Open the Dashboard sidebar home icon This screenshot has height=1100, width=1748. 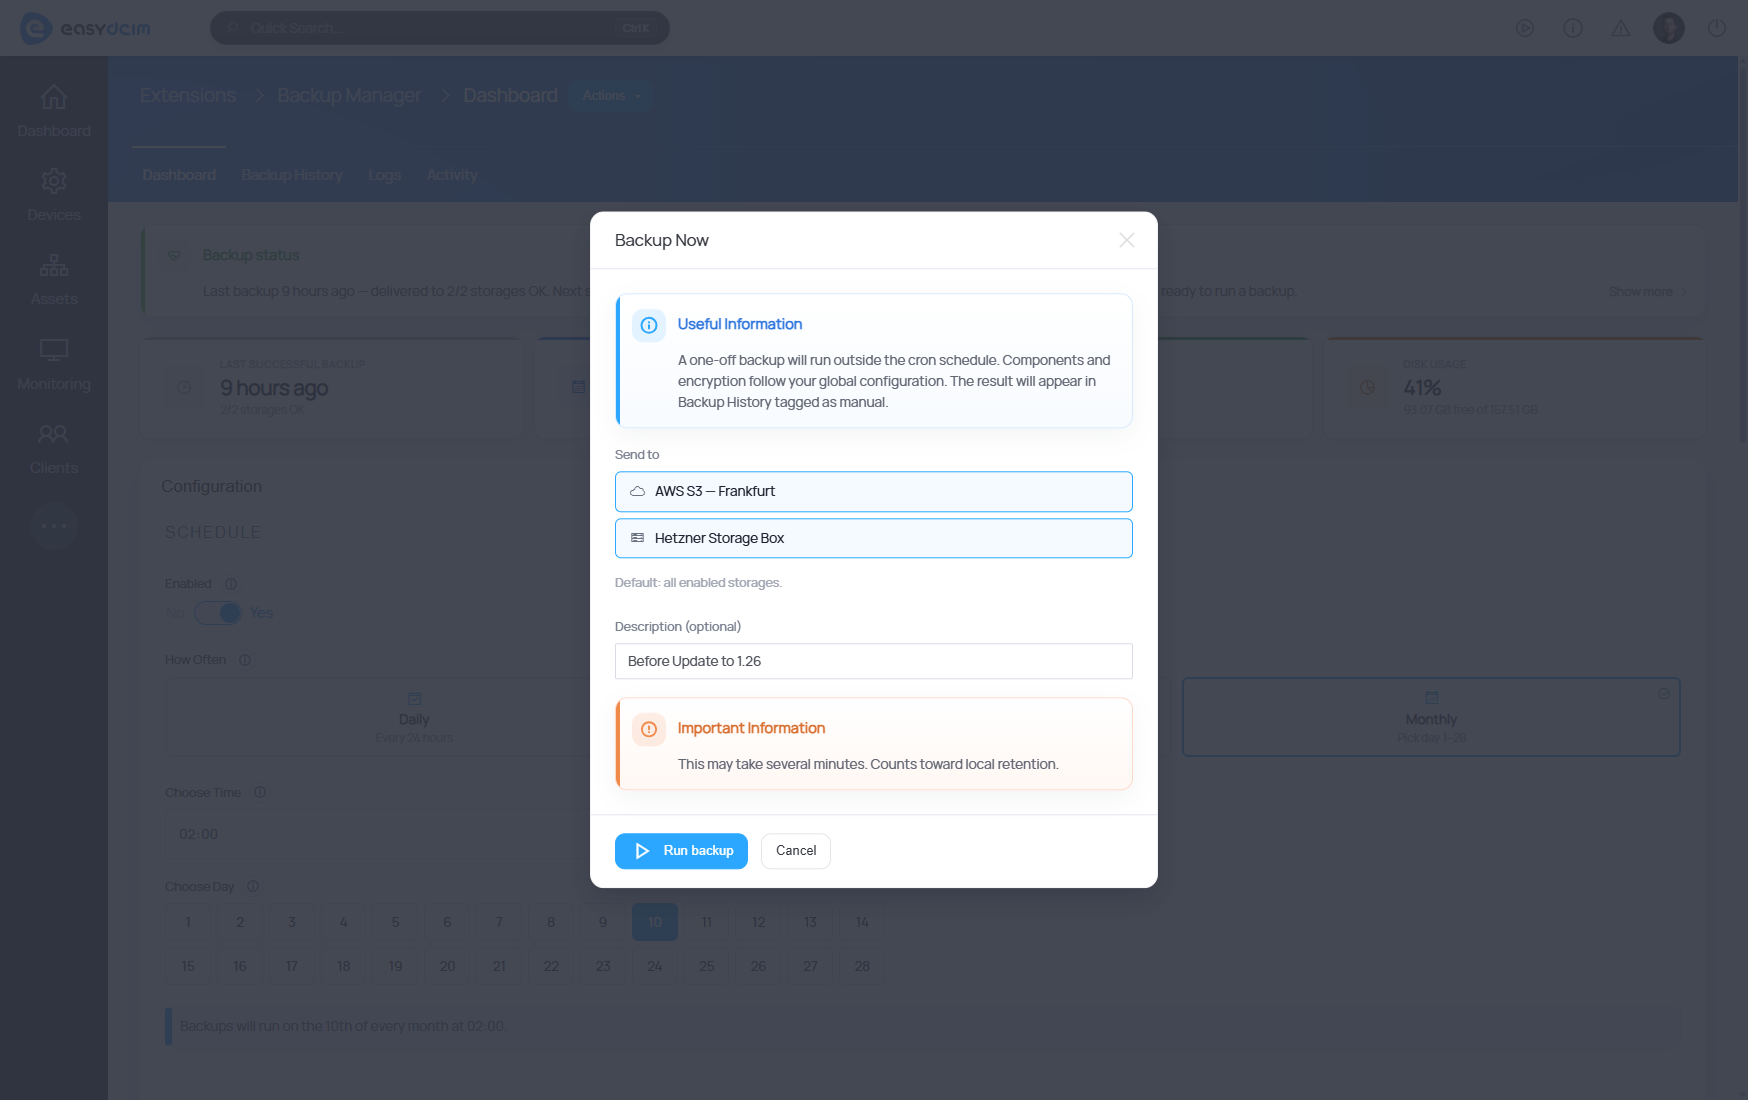tap(54, 97)
